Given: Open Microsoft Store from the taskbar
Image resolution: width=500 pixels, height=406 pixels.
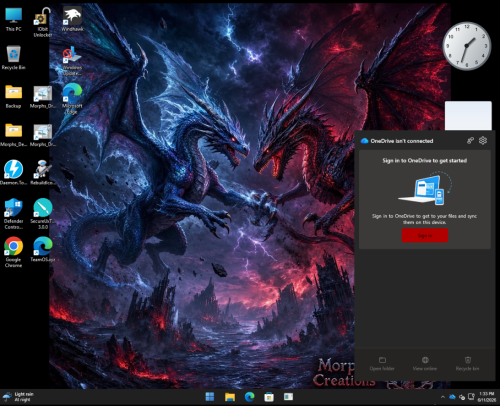Looking at the screenshot, I should click(269, 397).
